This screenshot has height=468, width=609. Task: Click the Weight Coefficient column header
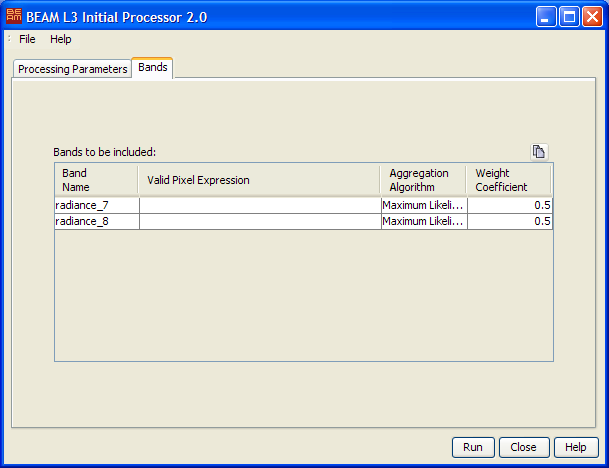click(509, 180)
